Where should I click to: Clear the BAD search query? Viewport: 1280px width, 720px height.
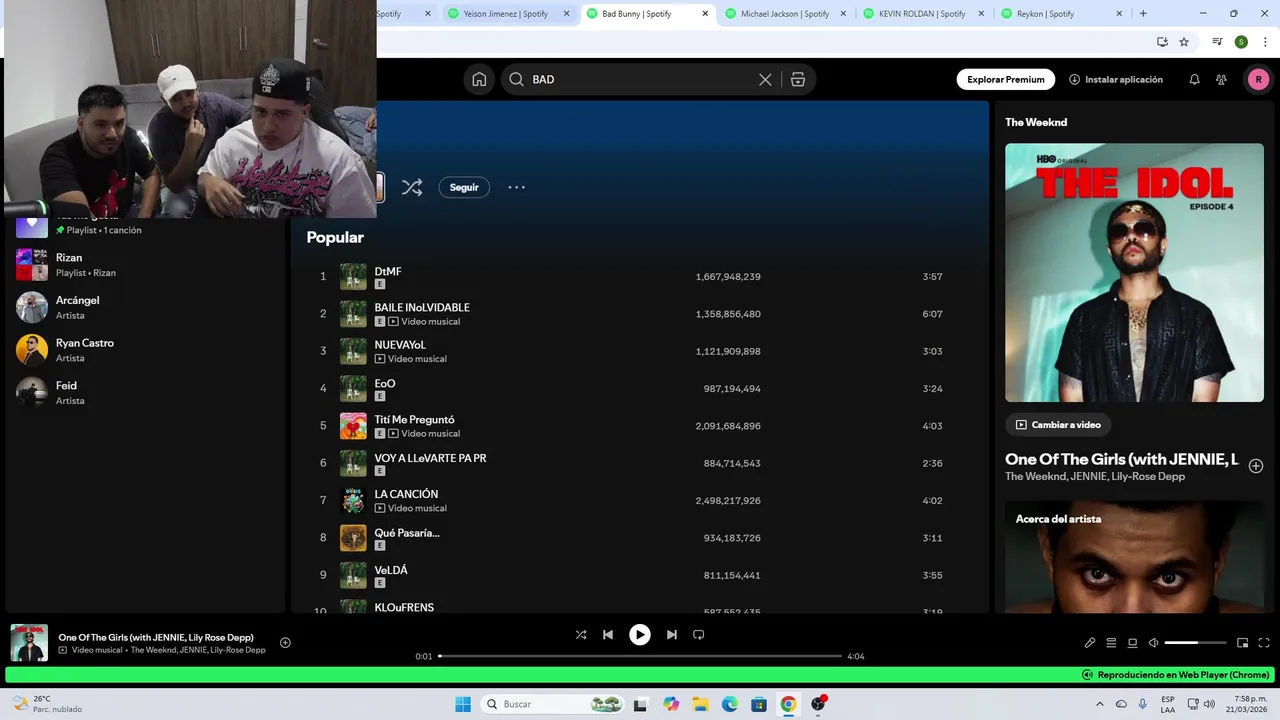coord(765,79)
